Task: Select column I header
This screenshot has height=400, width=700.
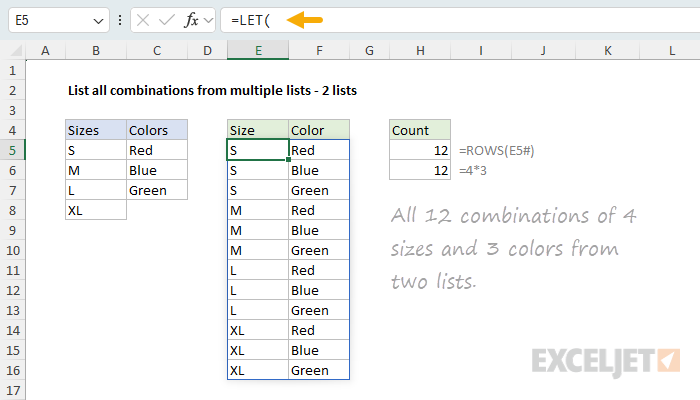Action: coord(481,50)
